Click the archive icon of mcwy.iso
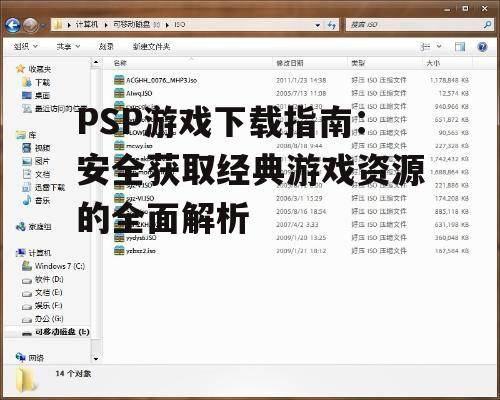Viewport: 500px width, 400px height. (119, 146)
